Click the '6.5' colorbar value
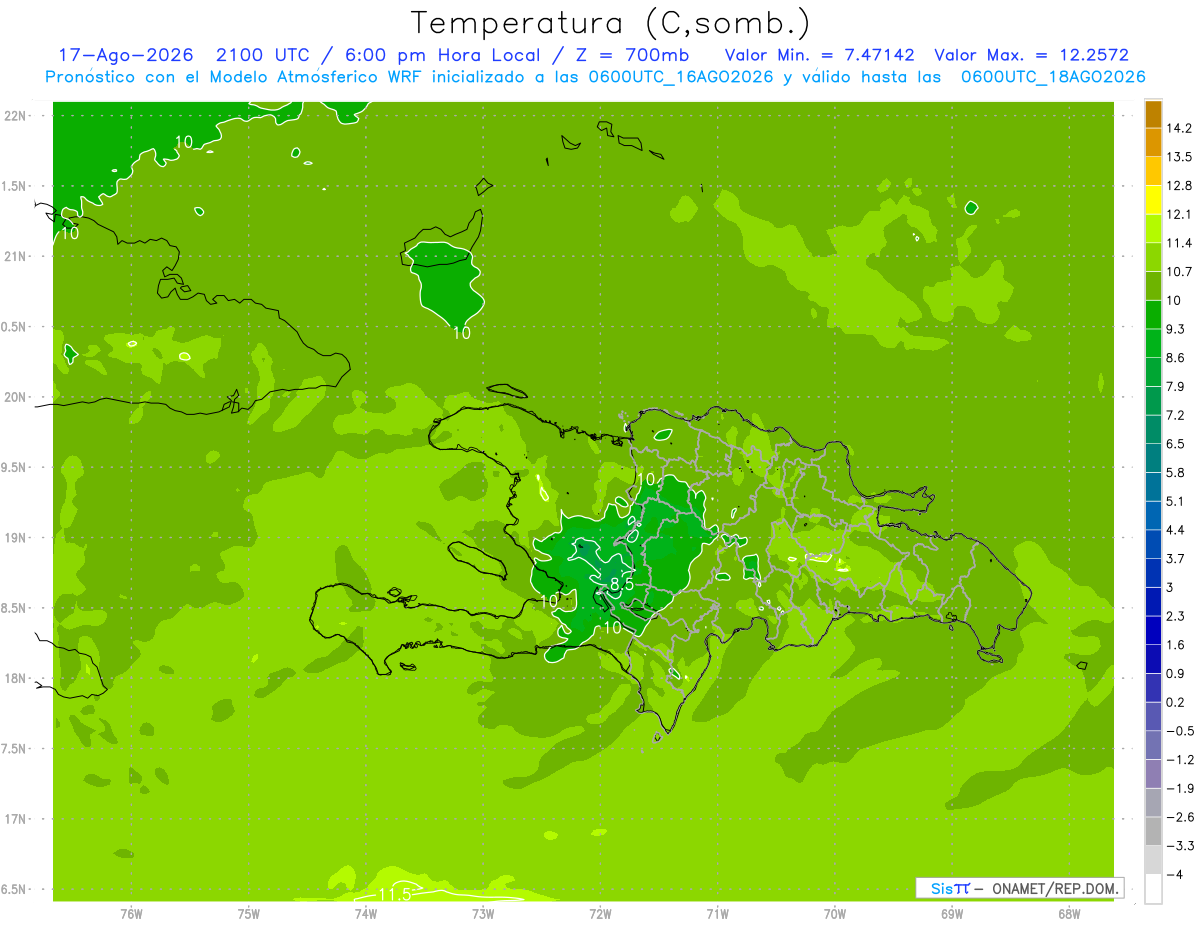Viewport: 1200px width, 927px height. coord(1176,443)
